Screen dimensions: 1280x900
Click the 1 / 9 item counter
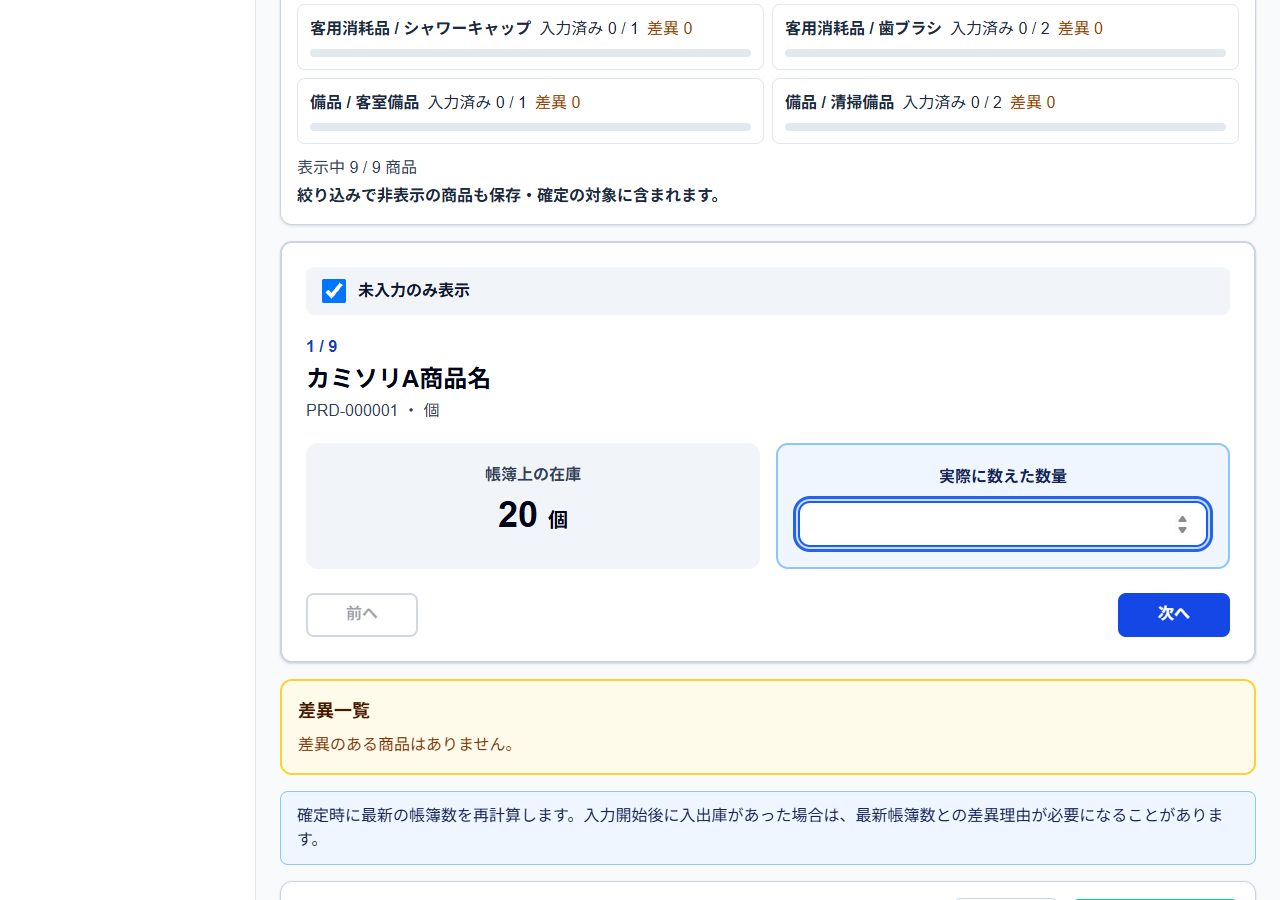pos(322,347)
